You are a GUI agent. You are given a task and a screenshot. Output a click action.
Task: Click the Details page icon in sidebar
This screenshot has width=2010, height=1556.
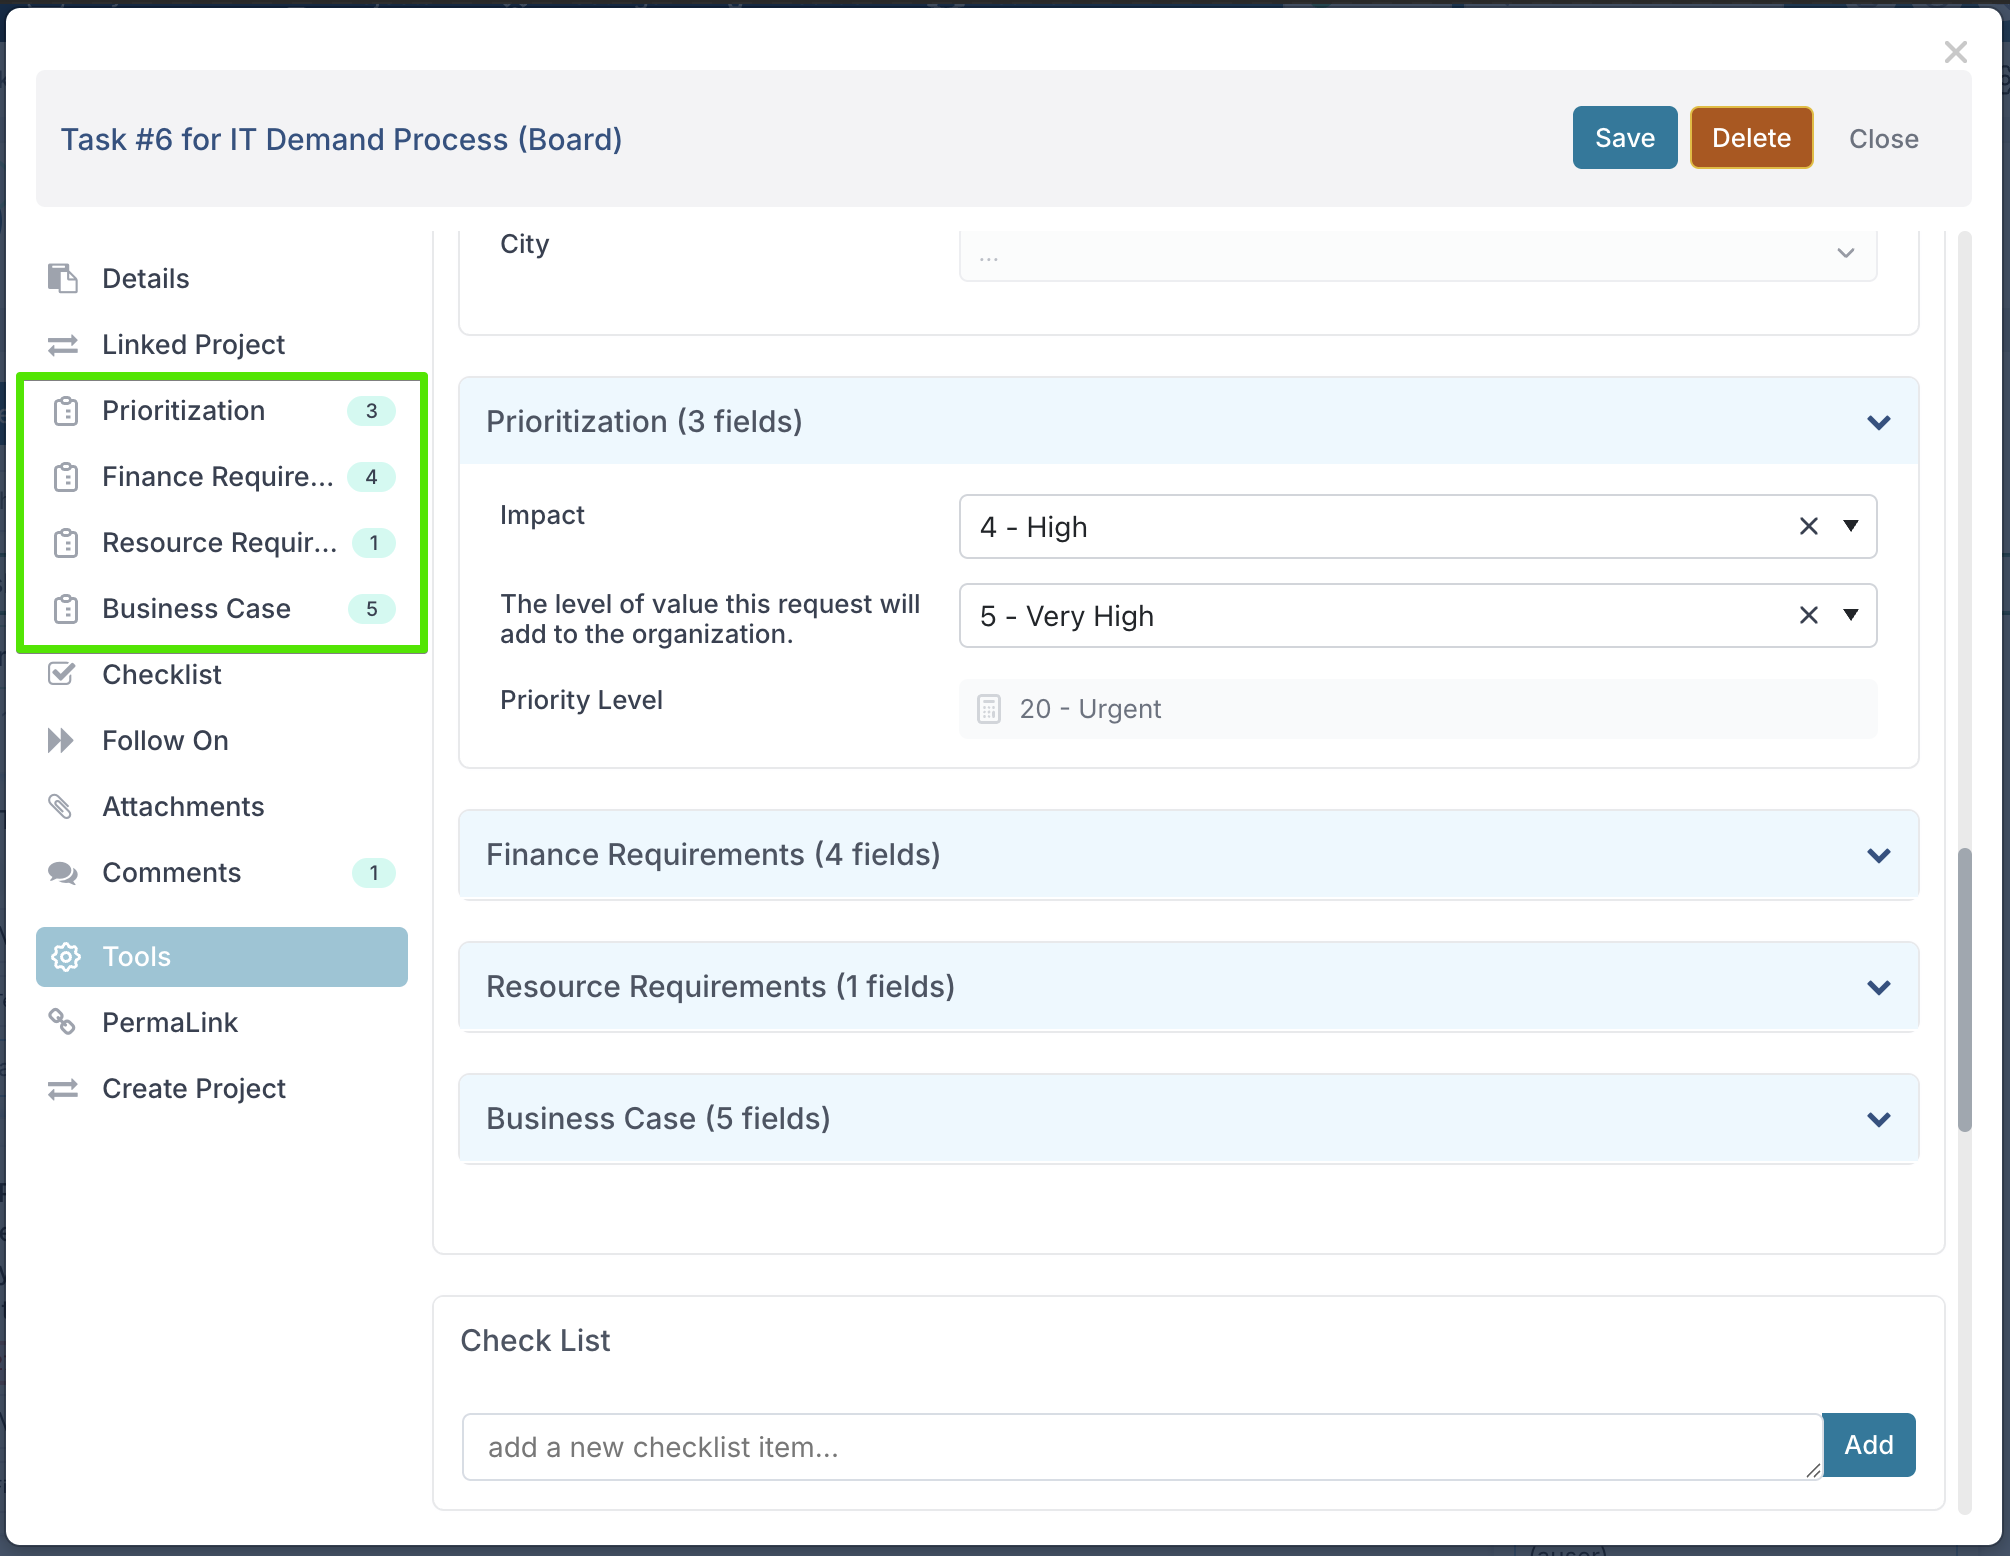[x=63, y=278]
